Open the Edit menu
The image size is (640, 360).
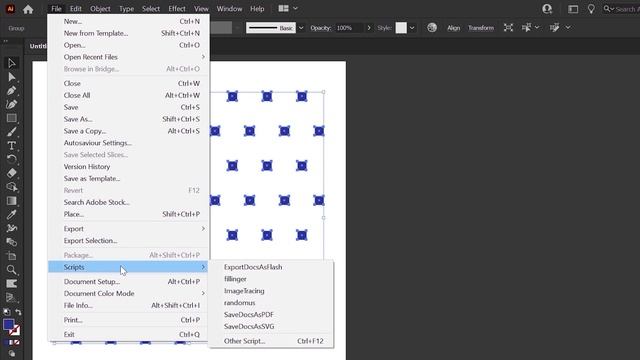[76, 9]
